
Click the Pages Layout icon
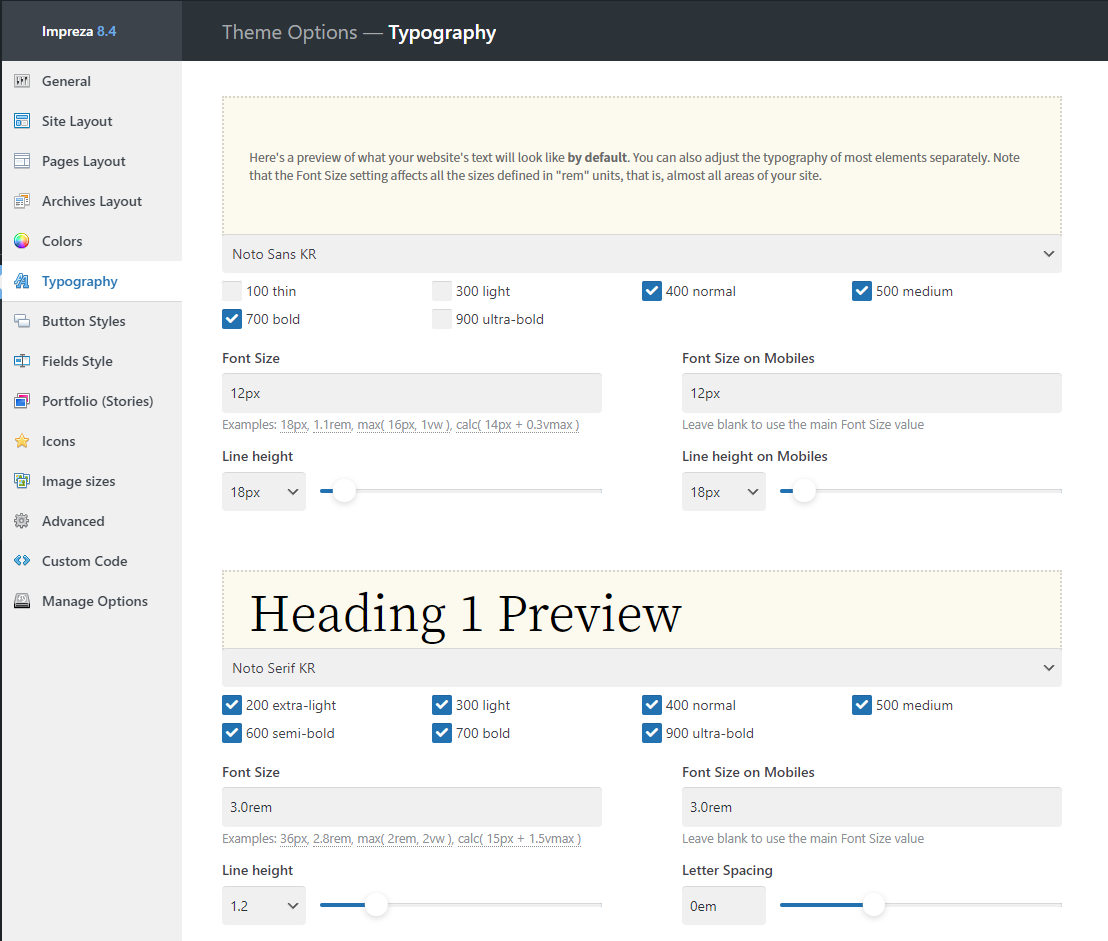(x=22, y=161)
